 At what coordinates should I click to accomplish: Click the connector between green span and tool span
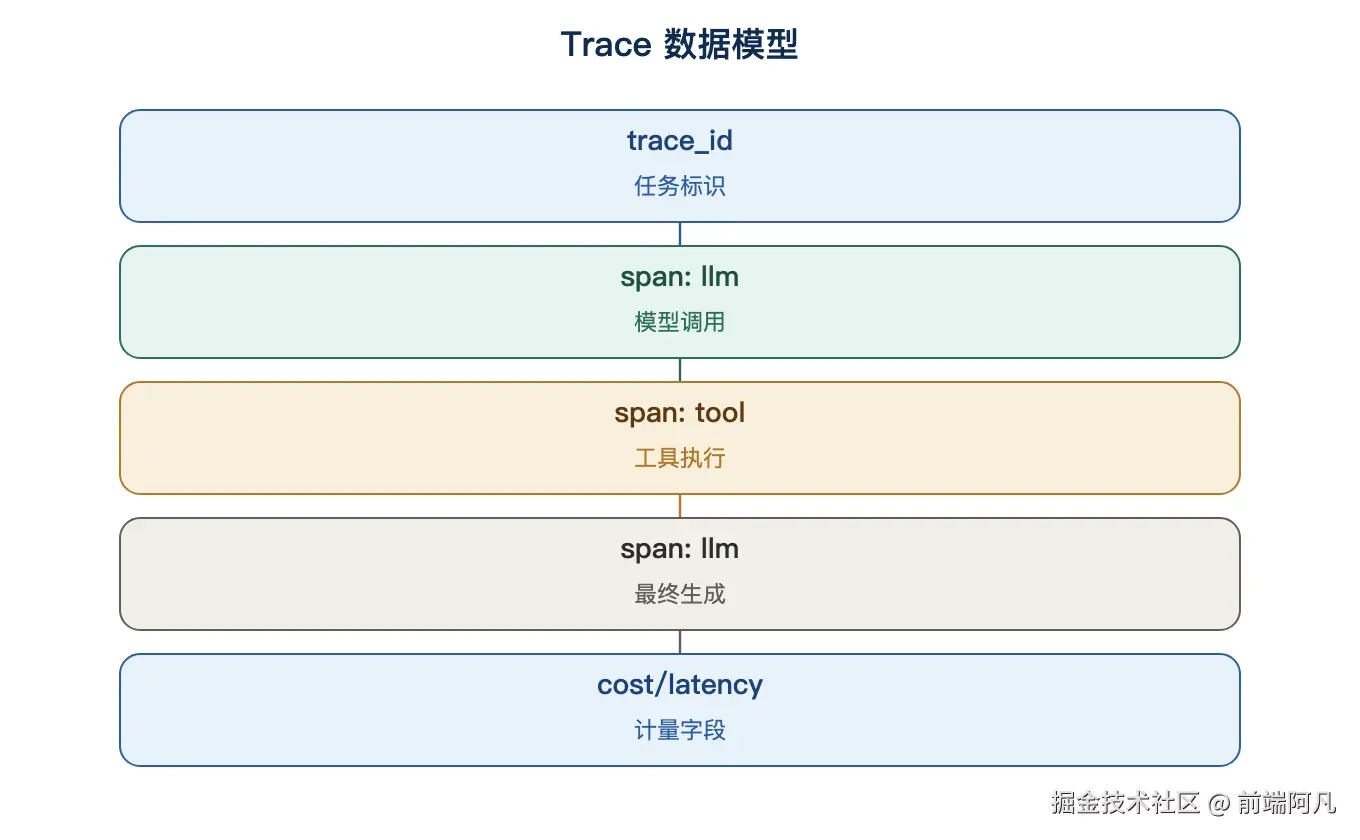[680, 370]
